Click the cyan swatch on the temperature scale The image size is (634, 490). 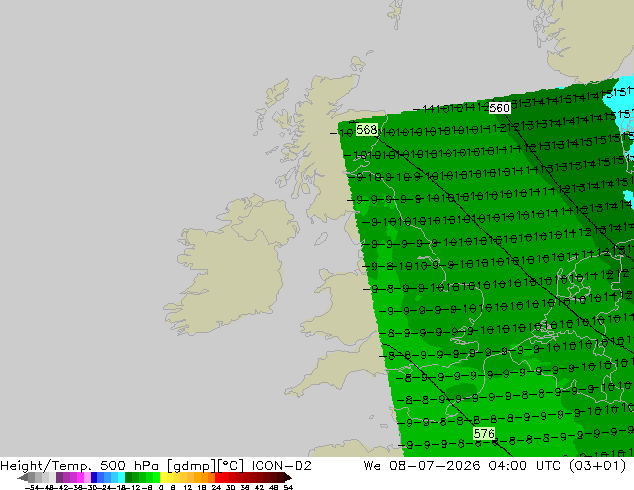[121, 477]
